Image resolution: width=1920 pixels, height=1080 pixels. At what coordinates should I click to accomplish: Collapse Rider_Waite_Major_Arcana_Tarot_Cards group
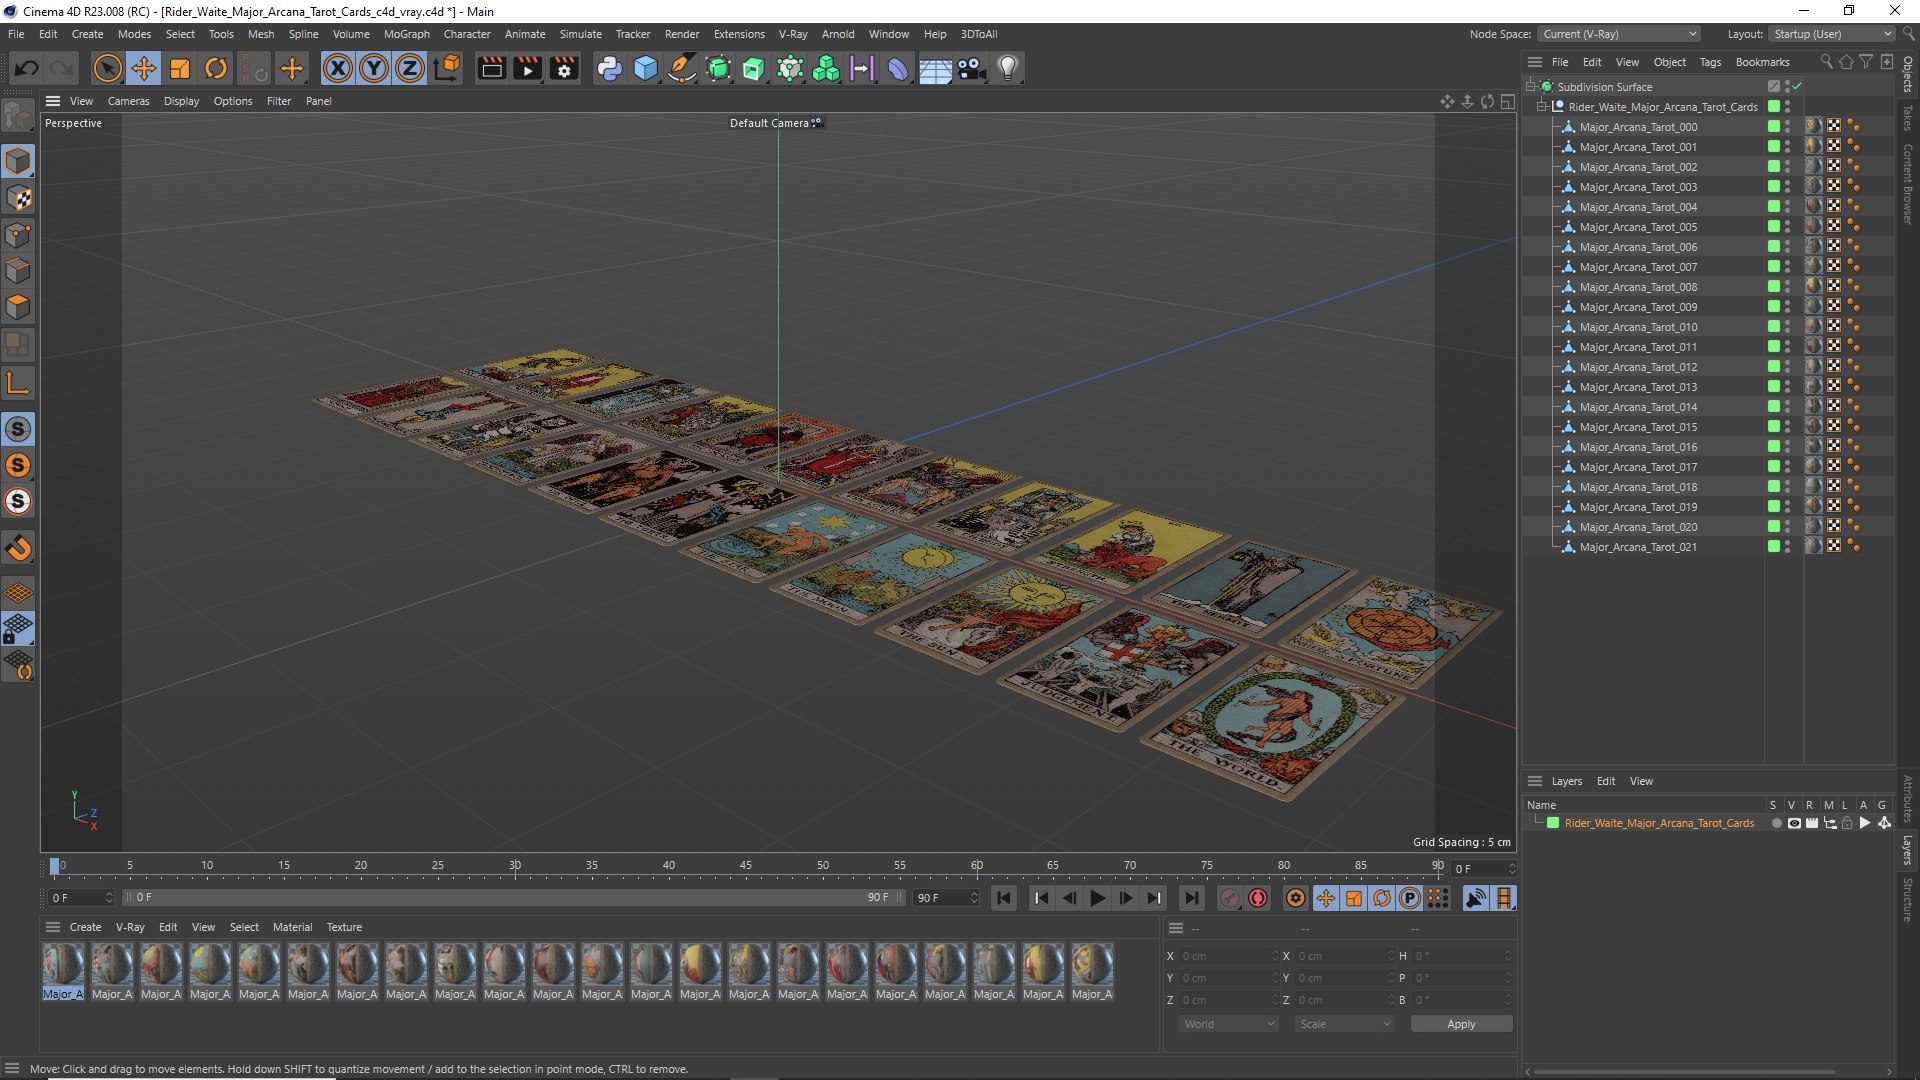coord(1541,106)
